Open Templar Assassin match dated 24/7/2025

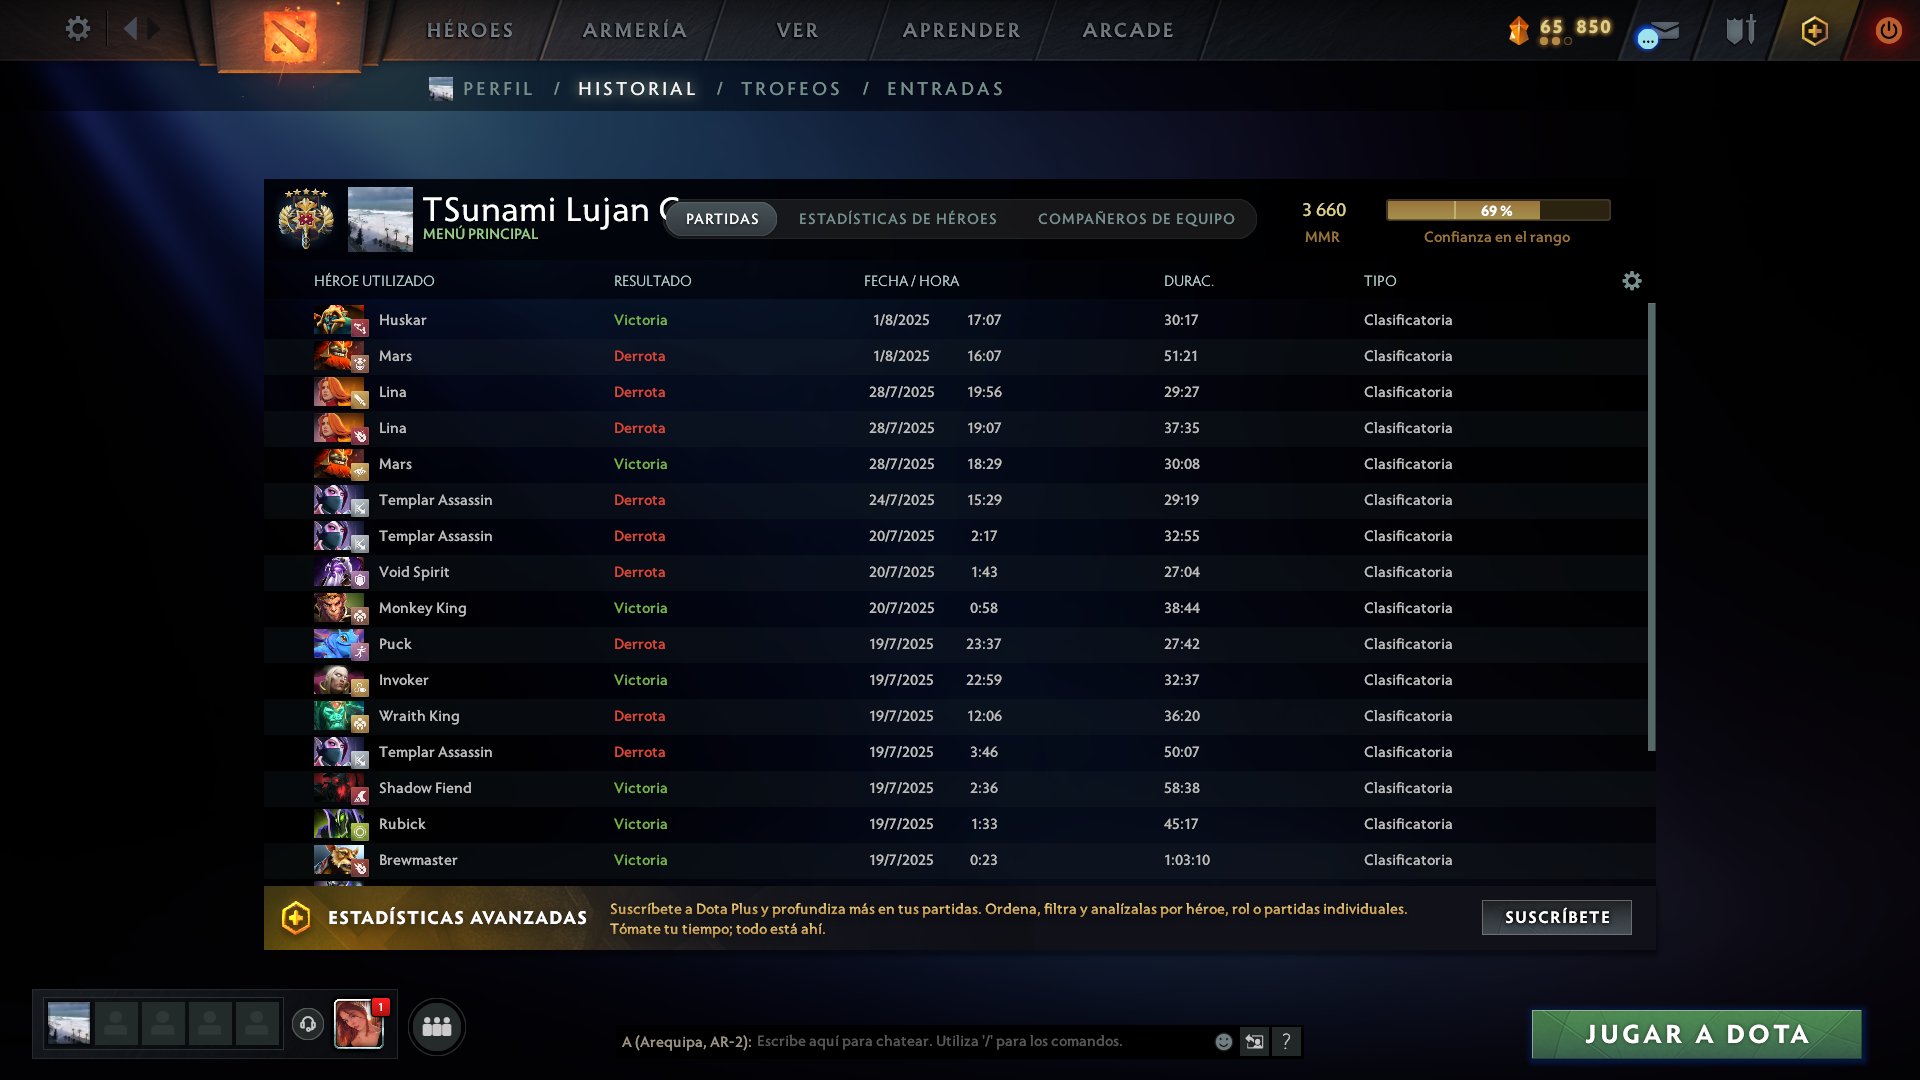(955, 500)
